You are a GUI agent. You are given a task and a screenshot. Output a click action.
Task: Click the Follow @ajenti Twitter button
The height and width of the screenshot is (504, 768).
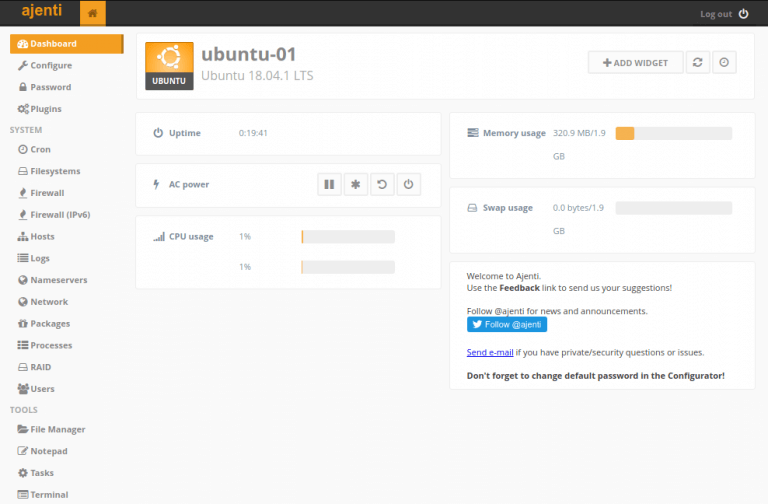[507, 324]
